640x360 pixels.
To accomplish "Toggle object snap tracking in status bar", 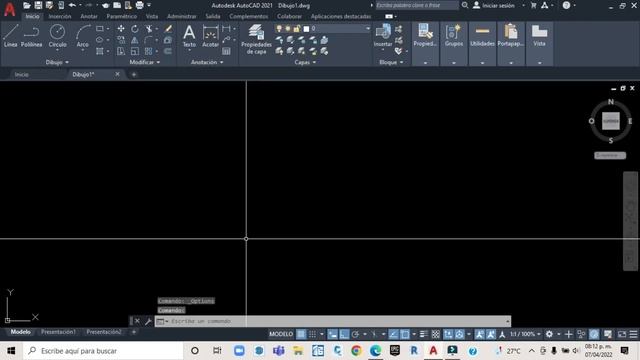I will (393, 334).
